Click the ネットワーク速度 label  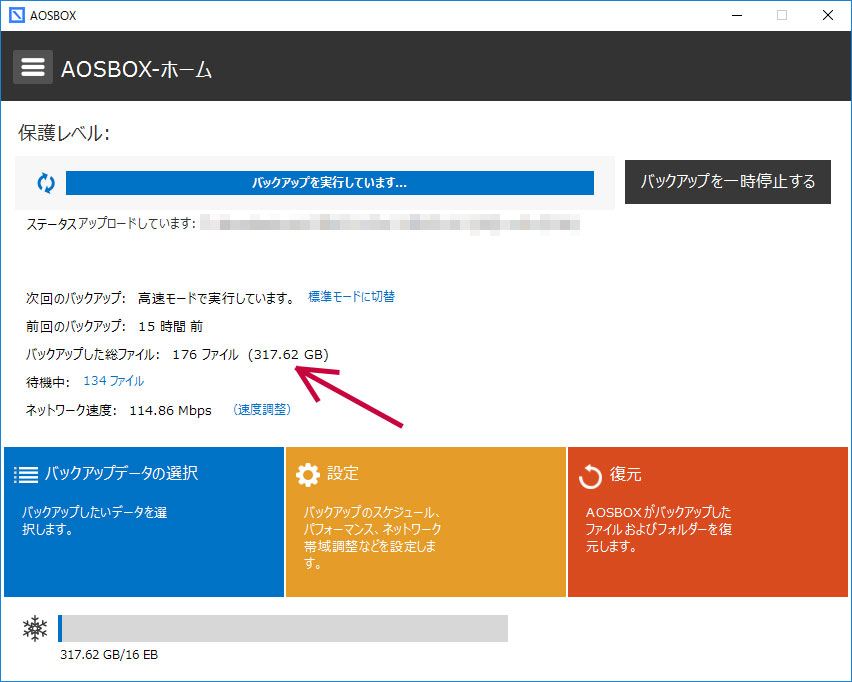(x=72, y=410)
